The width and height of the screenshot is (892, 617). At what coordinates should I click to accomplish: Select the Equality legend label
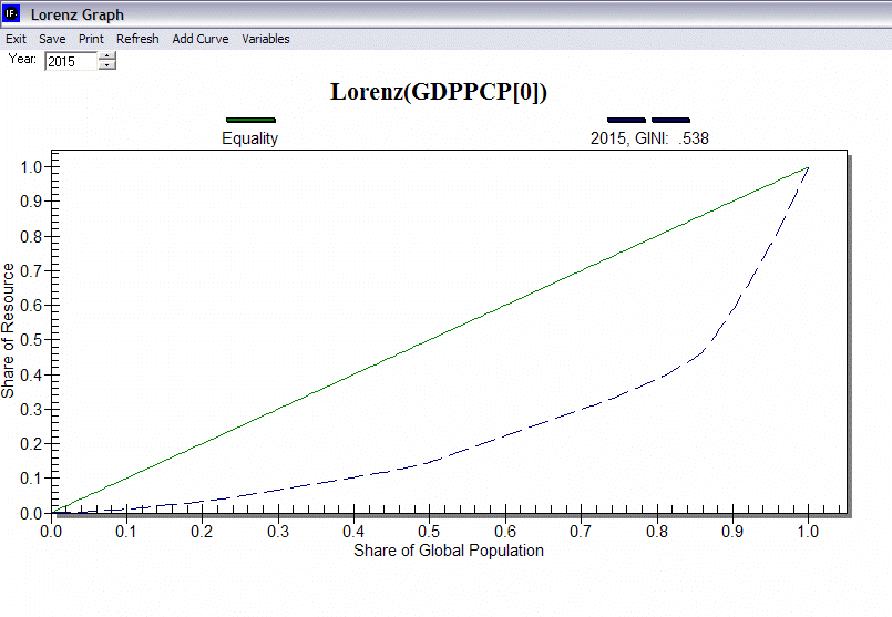pos(250,139)
